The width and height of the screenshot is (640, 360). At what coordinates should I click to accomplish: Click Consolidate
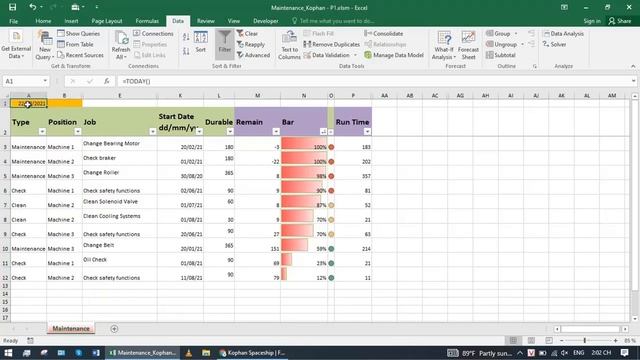coord(383,33)
